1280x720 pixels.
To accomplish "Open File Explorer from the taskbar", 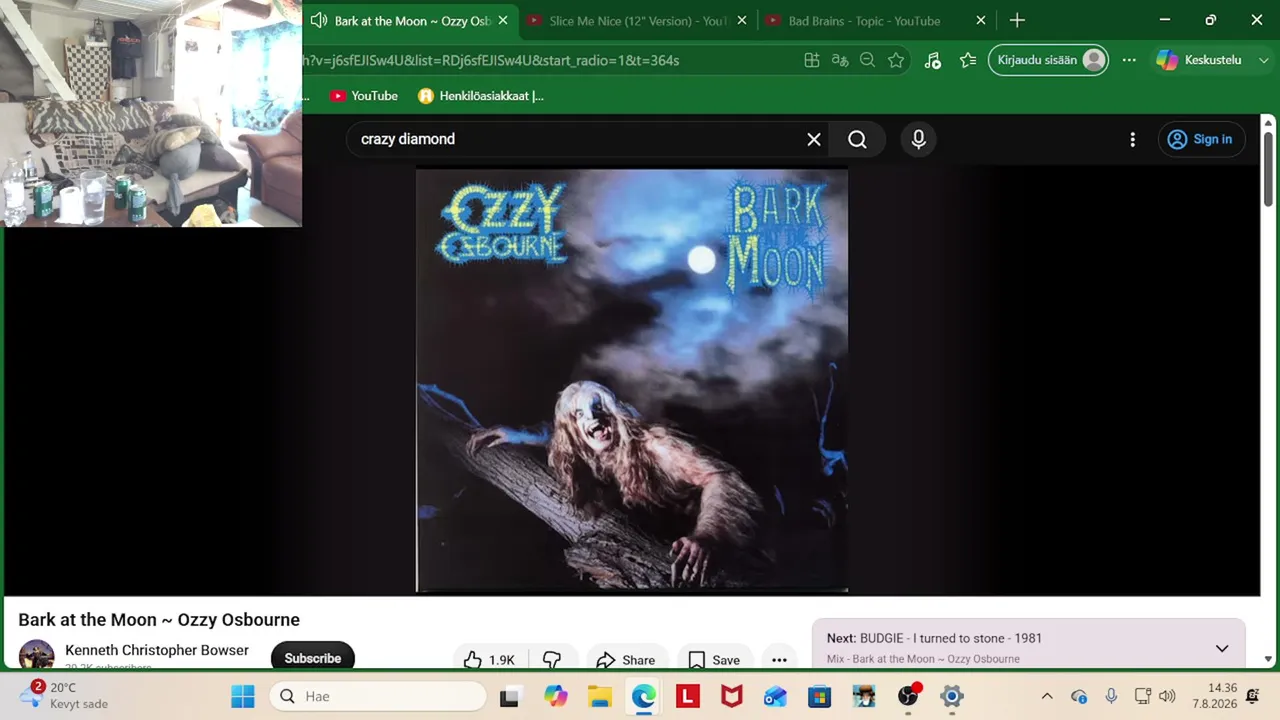I will click(x=600, y=696).
